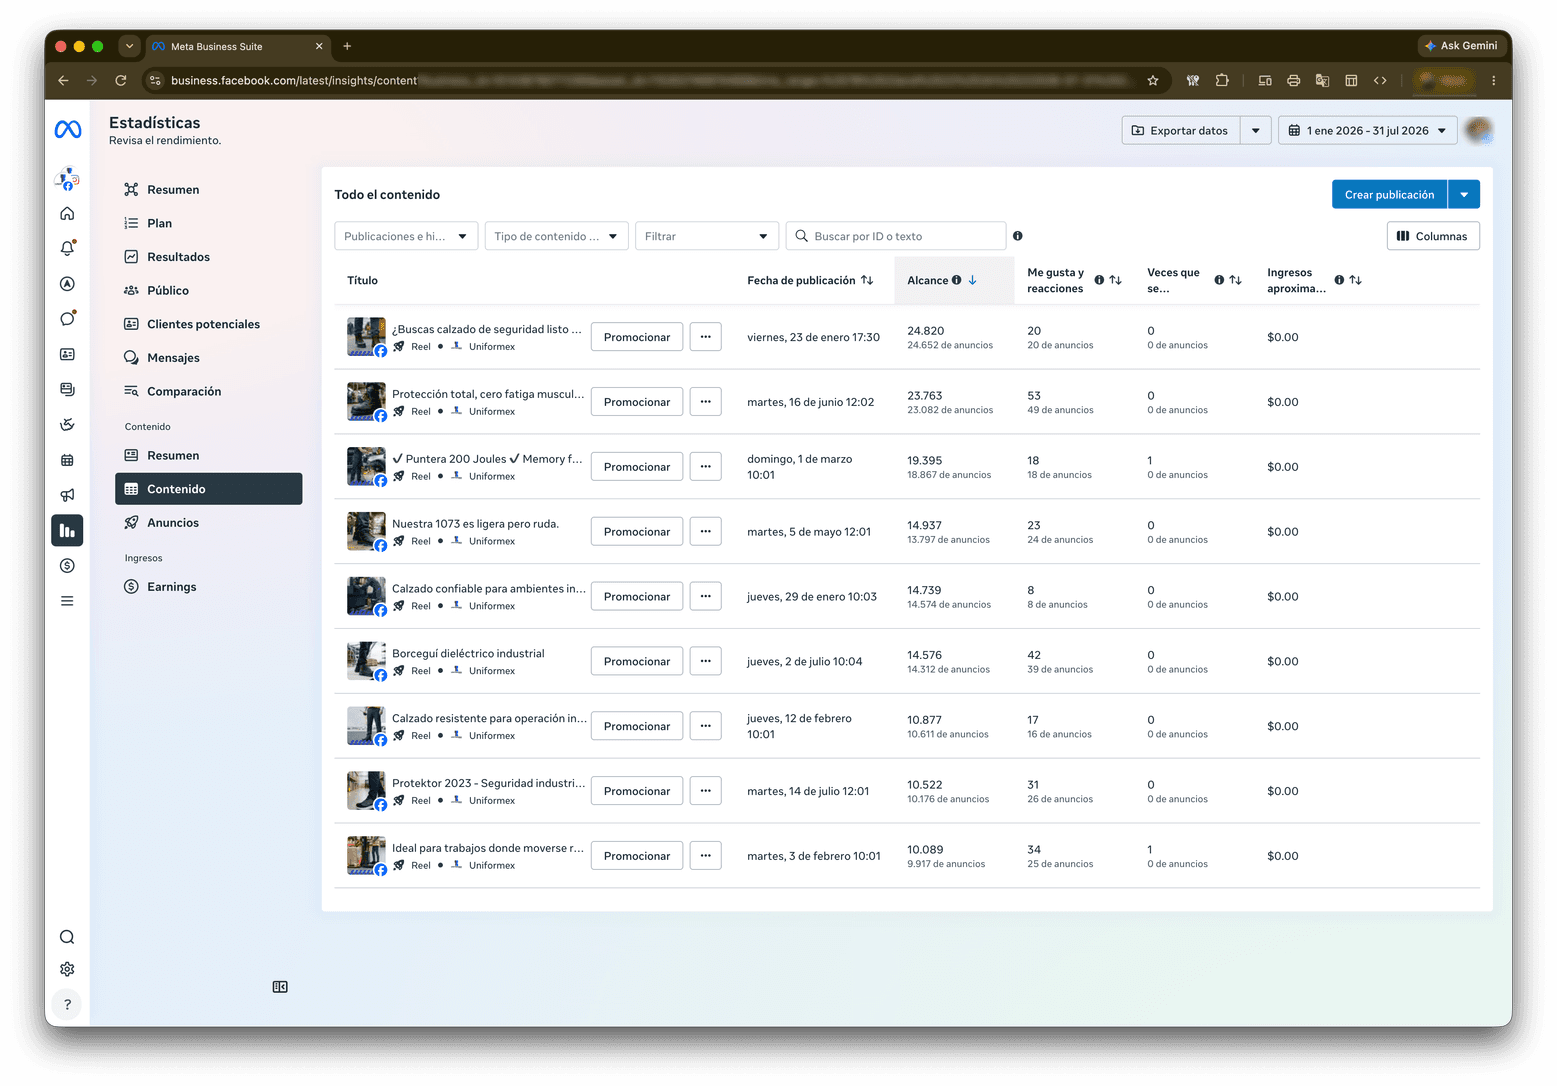Click the Meta logo icon
The image size is (1557, 1086).
tap(68, 129)
